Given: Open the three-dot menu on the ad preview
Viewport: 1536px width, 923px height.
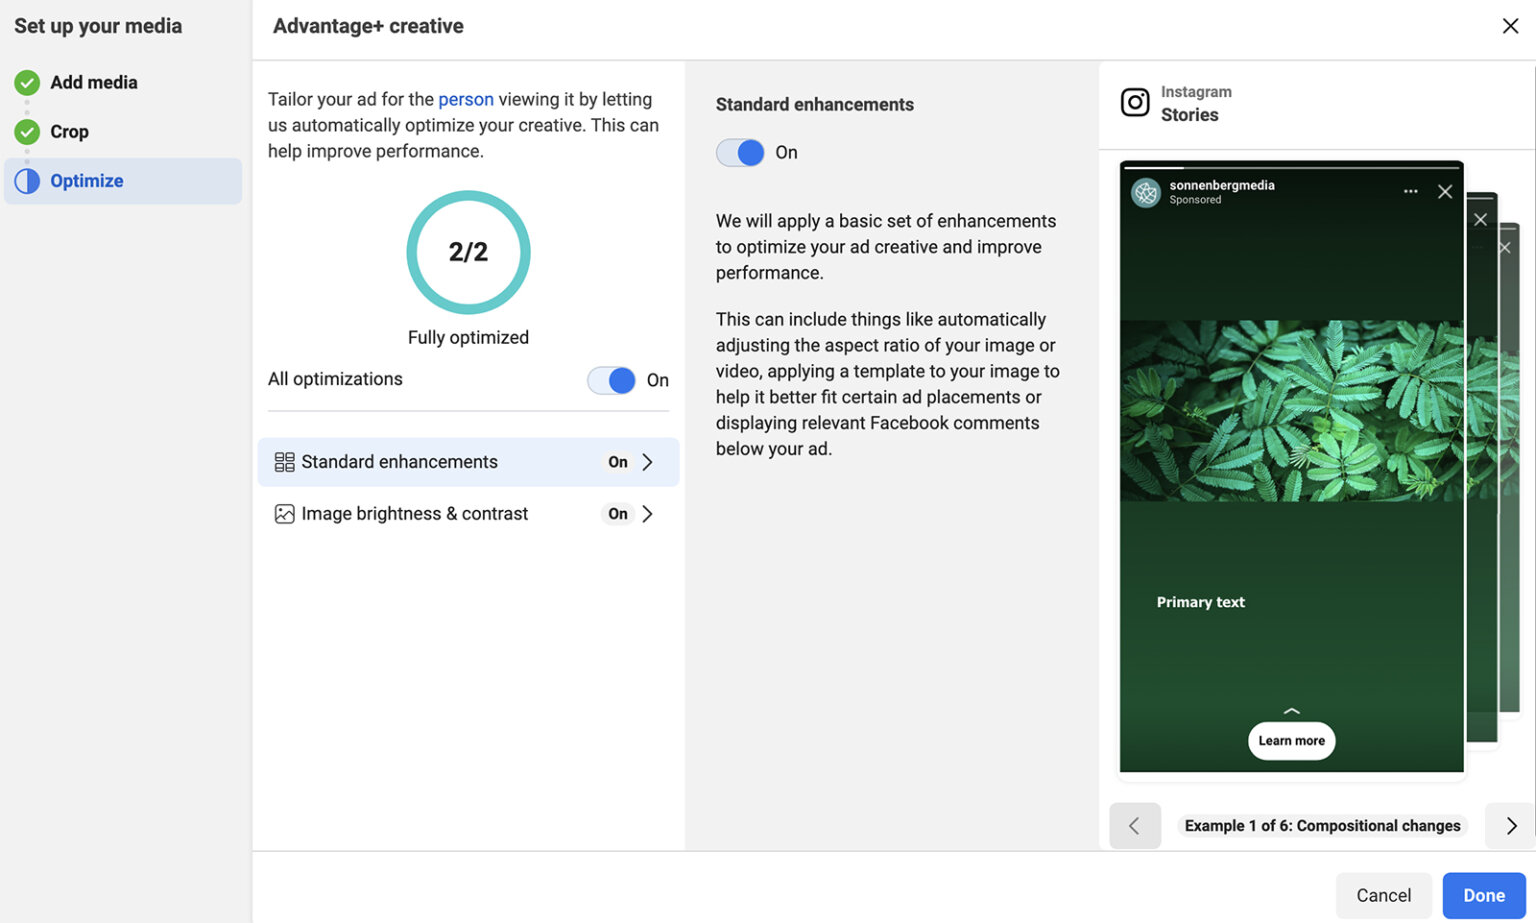Looking at the screenshot, I should [x=1411, y=190].
